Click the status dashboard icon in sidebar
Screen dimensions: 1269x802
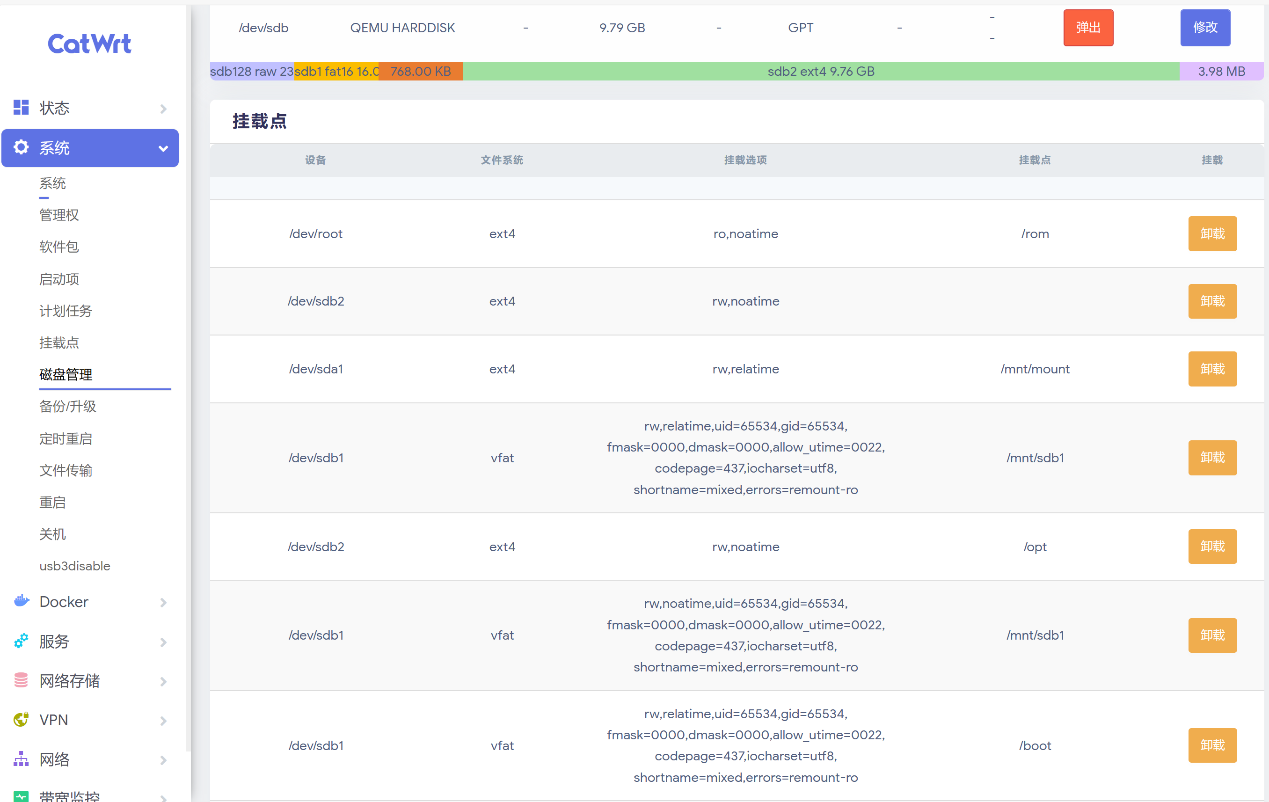pyautogui.click(x=21, y=108)
